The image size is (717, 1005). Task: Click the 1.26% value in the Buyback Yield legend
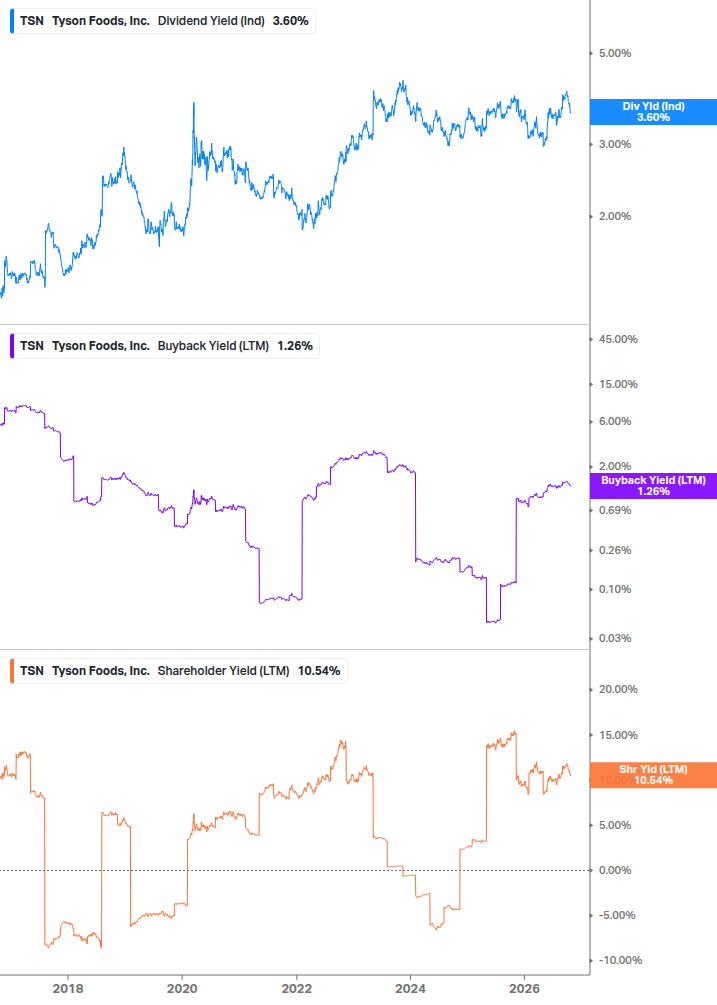point(295,346)
